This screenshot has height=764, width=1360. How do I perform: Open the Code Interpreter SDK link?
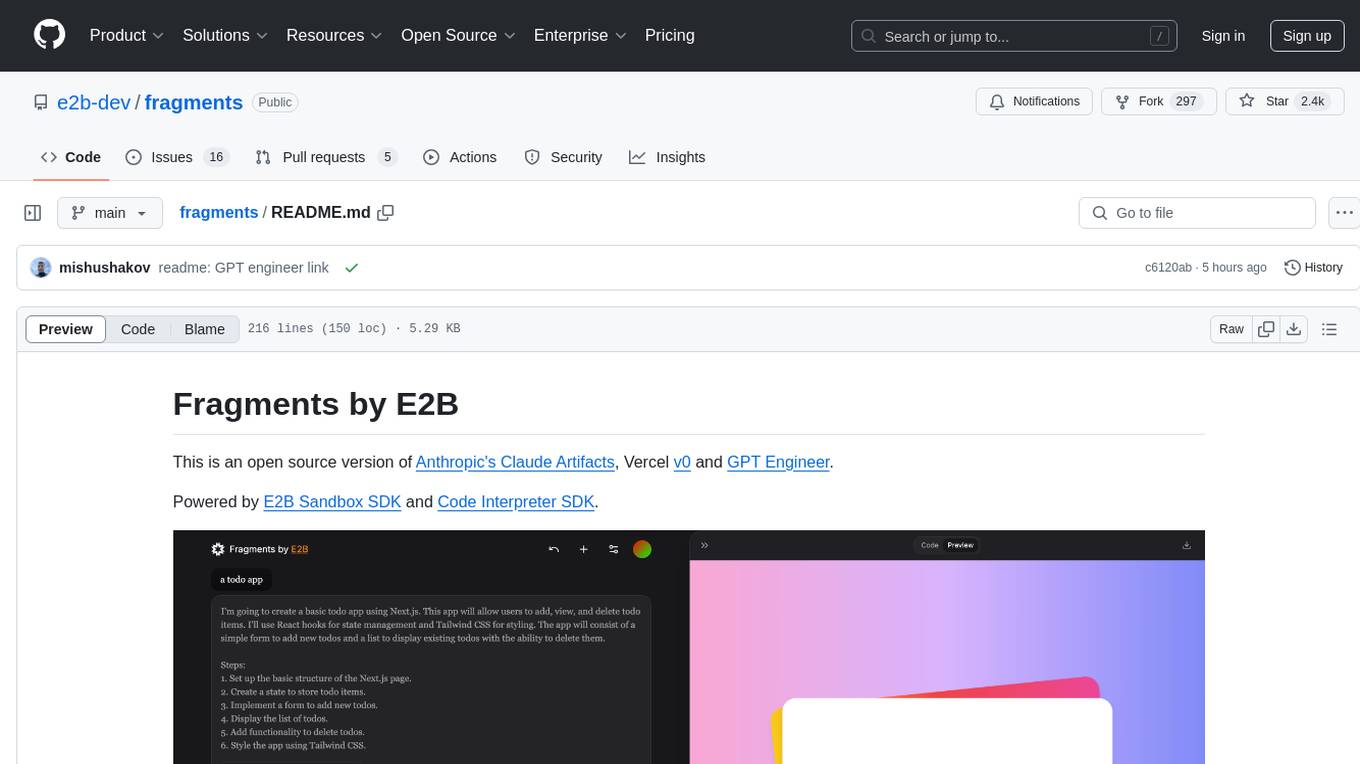tap(516, 502)
